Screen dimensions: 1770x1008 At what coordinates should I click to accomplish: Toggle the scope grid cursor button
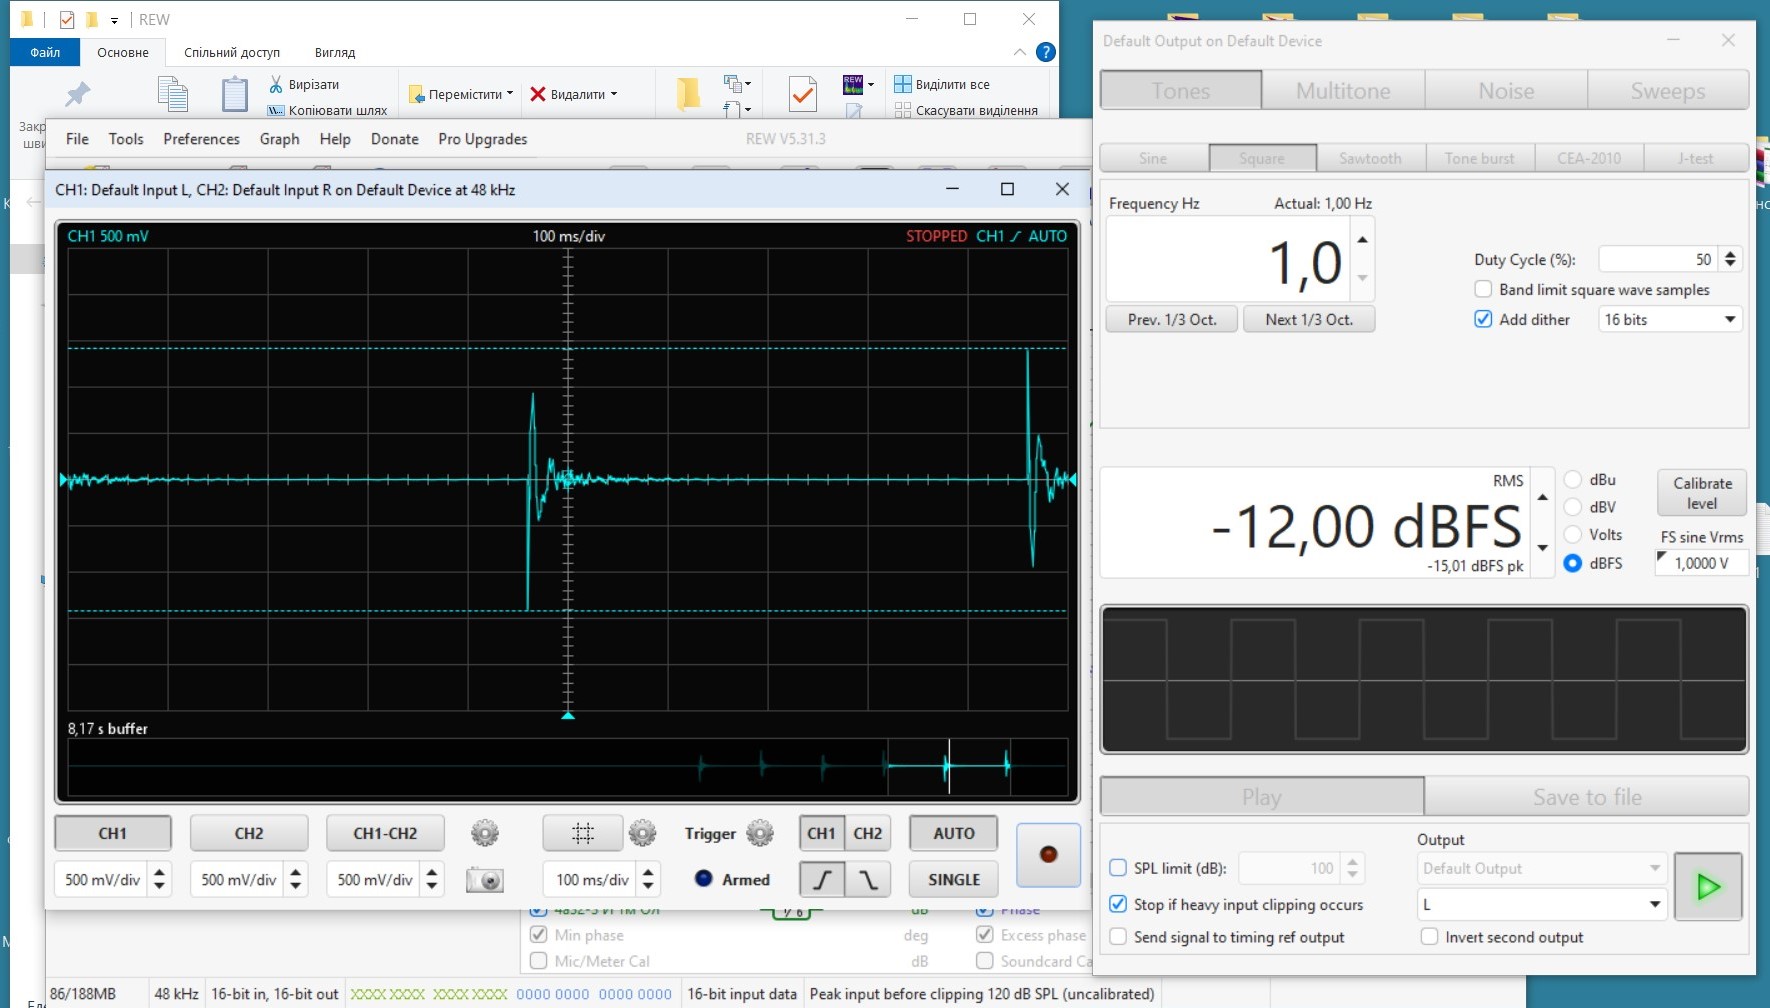583,833
